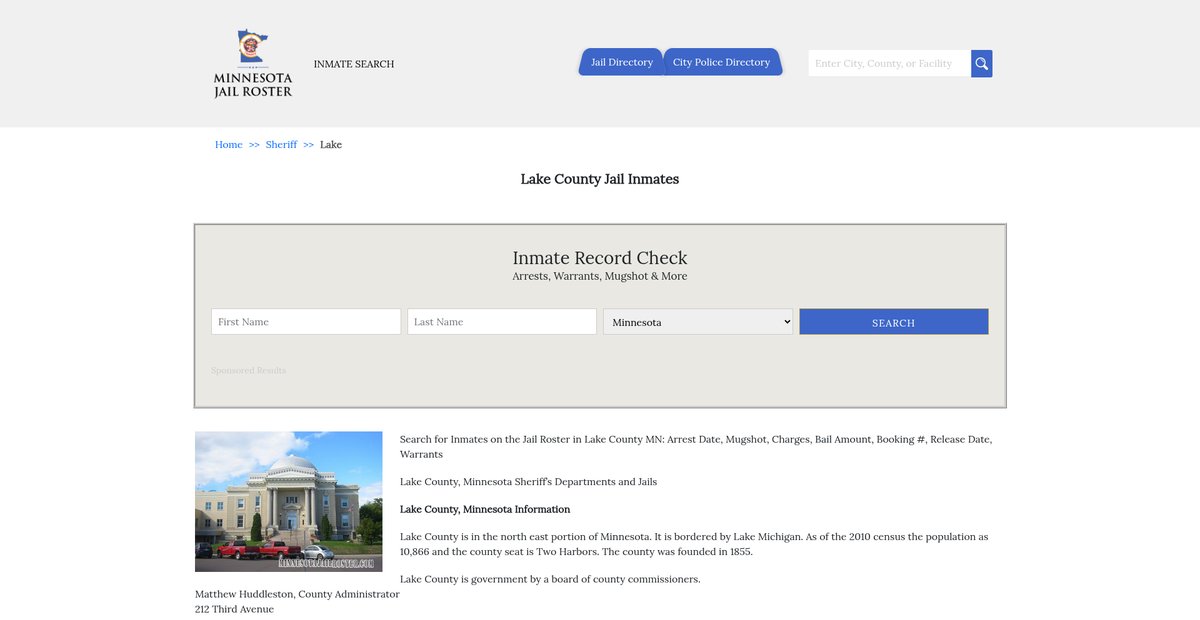Image resolution: width=1200 pixels, height=620 pixels.
Task: Click the Minnesota Jail Roster logo
Action: (253, 64)
